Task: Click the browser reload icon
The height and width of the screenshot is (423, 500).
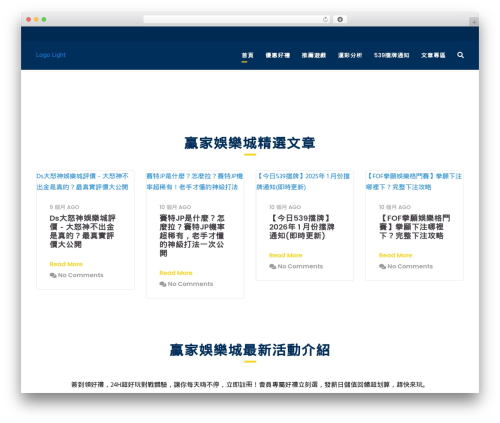Action: coord(325,19)
